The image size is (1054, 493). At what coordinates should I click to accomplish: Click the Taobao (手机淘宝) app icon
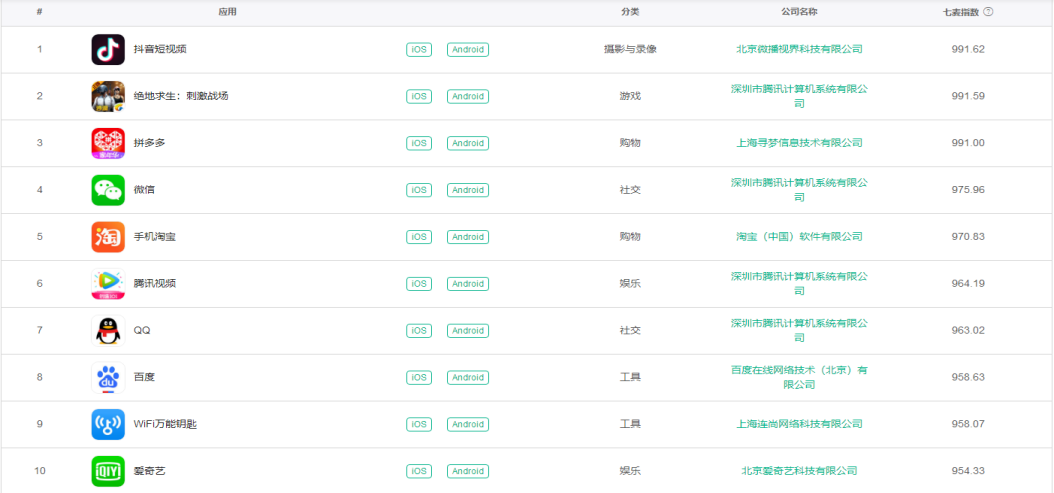(x=108, y=237)
